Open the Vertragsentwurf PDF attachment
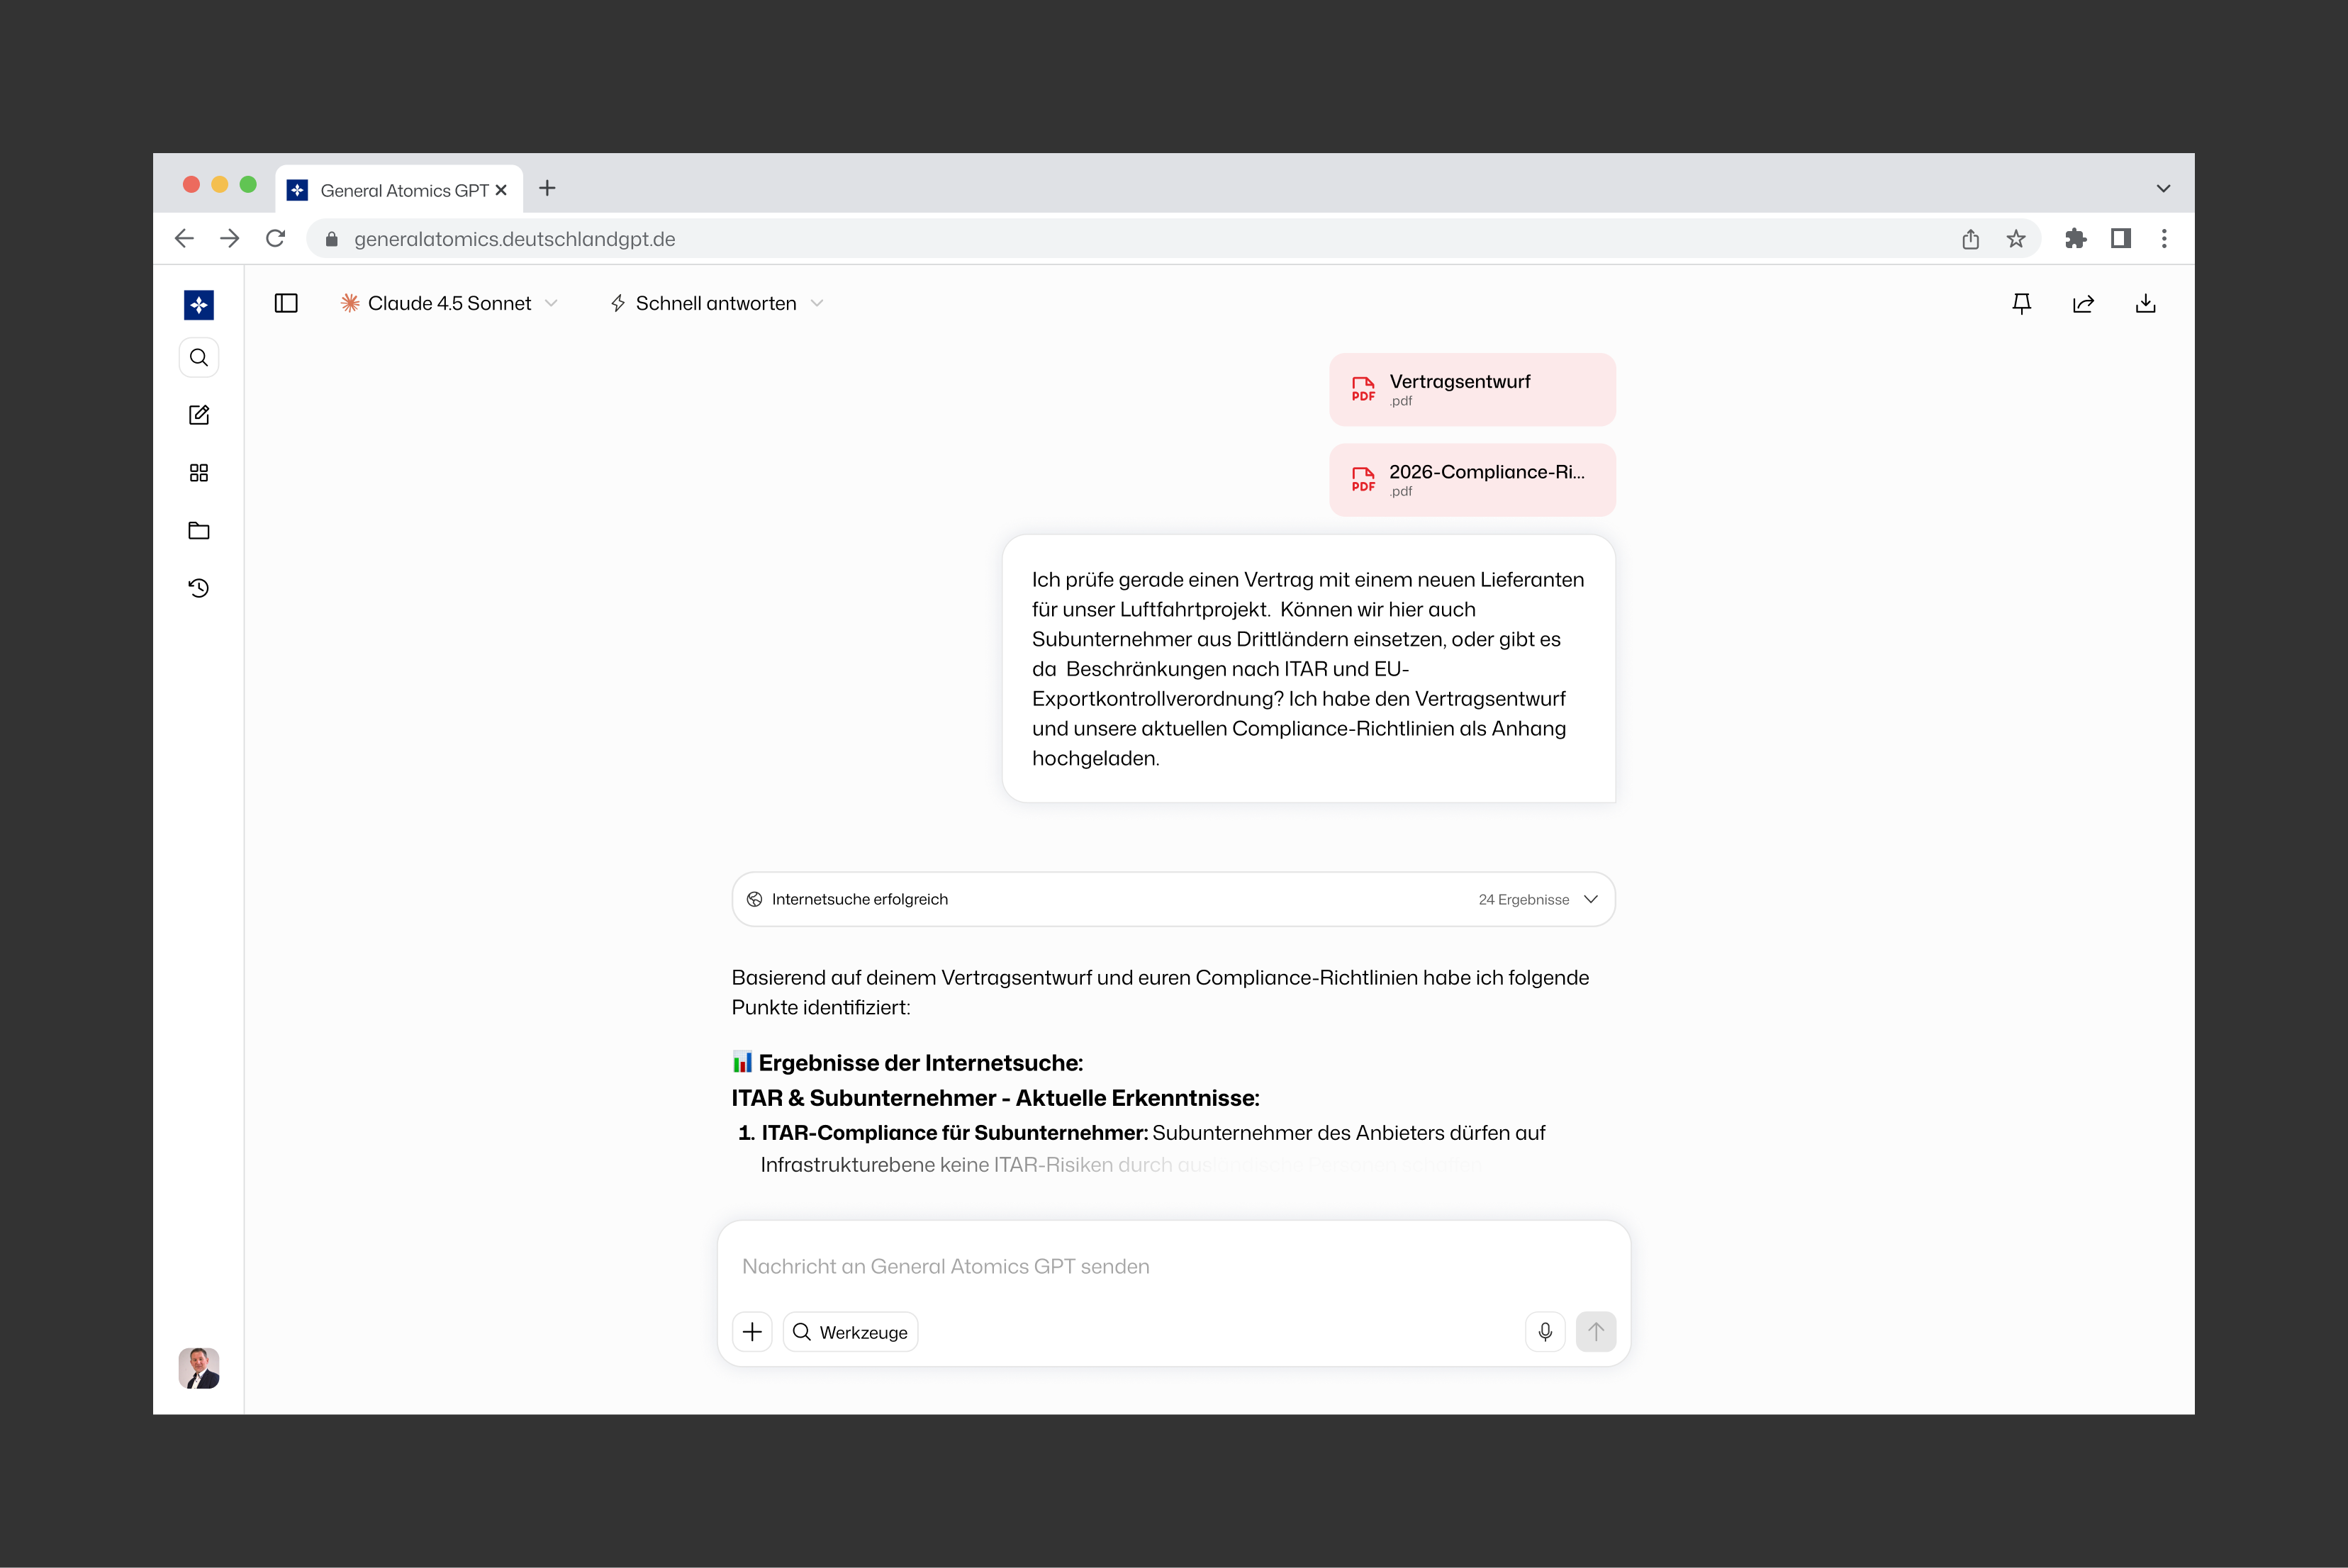Image resolution: width=2348 pixels, height=1568 pixels. pos(1472,390)
